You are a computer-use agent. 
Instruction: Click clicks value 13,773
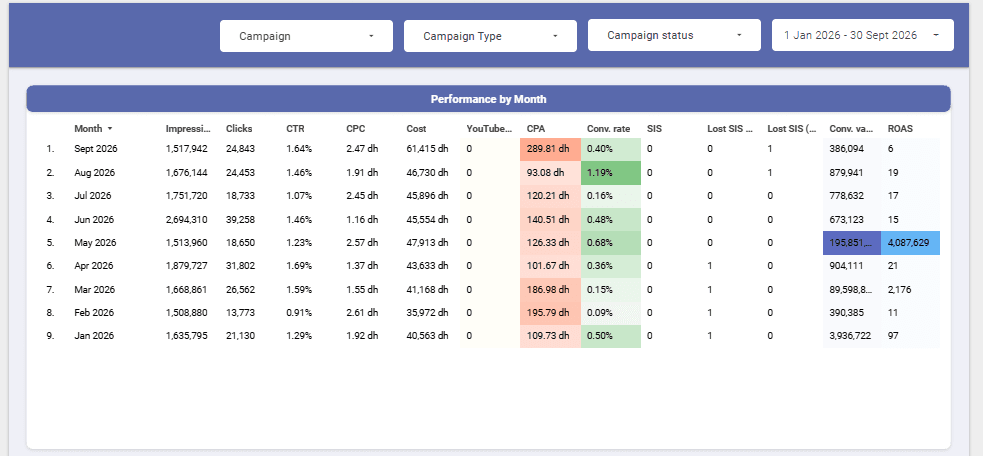pyautogui.click(x=241, y=312)
